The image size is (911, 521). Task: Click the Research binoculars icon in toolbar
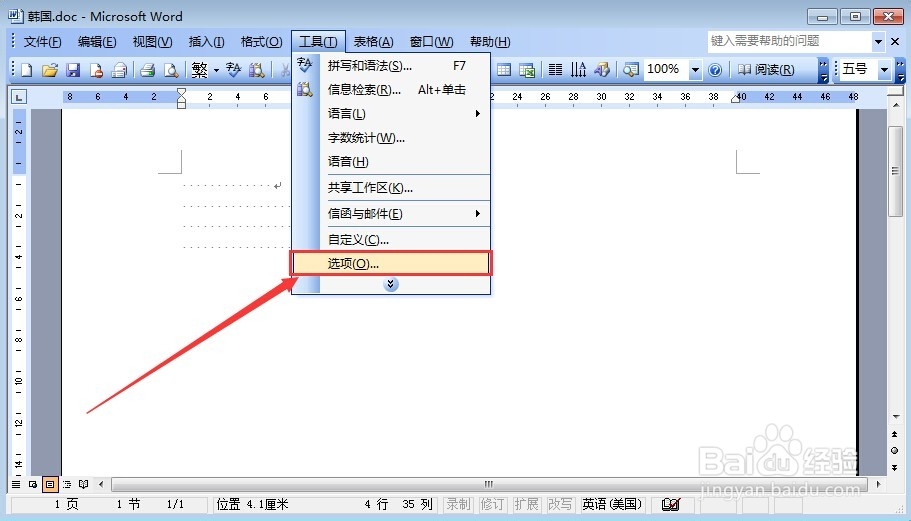257,70
